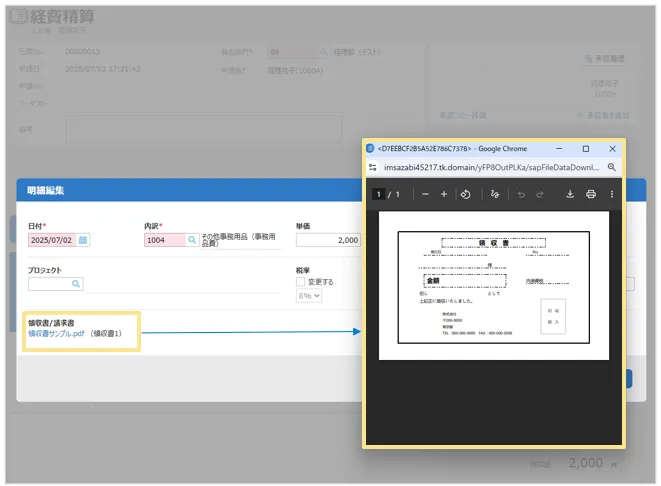Open the 8% tax rate dropdown

pos(309,297)
